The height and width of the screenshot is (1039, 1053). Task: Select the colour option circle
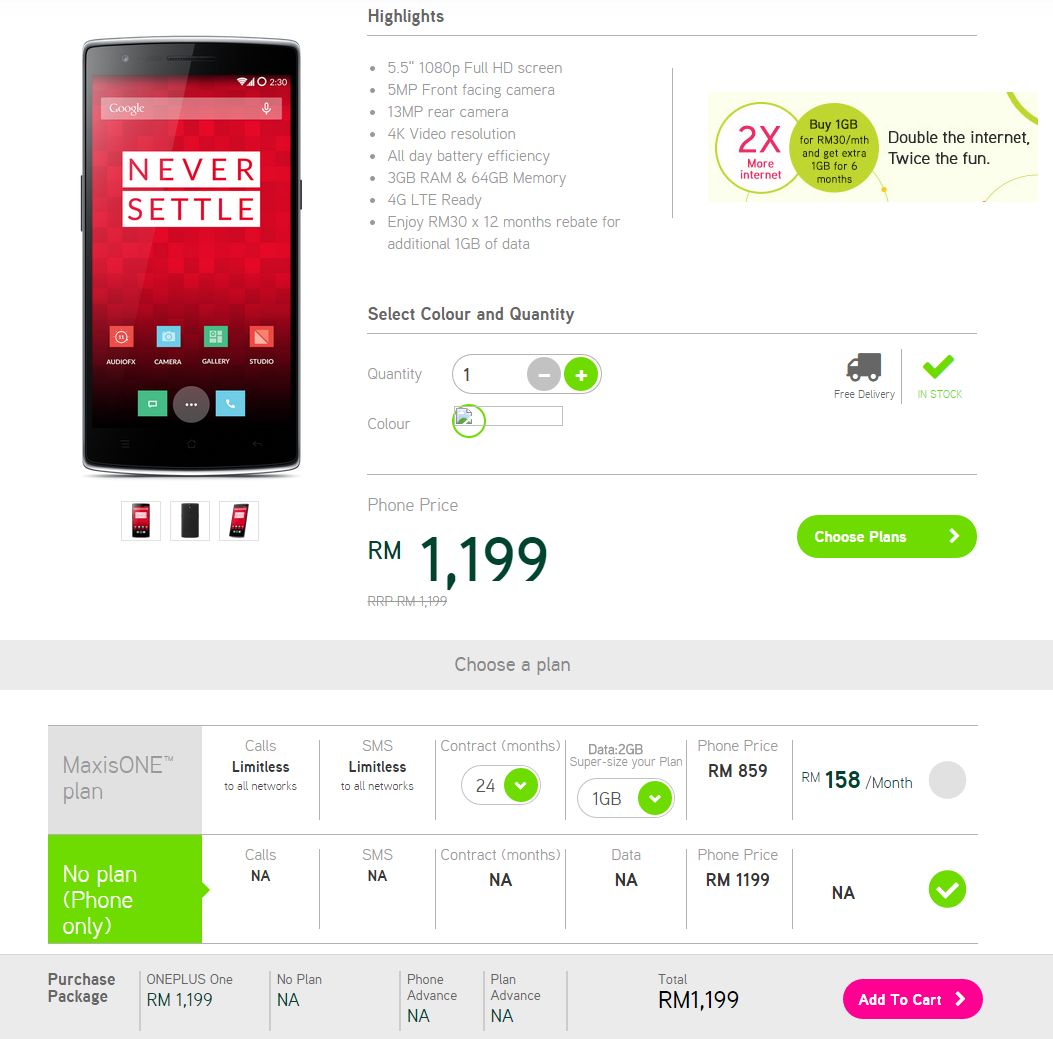coord(469,421)
